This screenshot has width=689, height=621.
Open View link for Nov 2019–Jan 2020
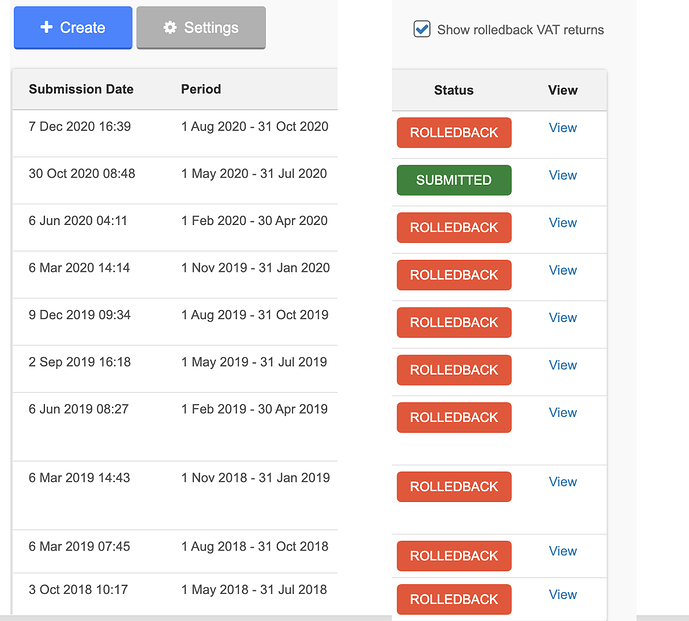tap(562, 270)
